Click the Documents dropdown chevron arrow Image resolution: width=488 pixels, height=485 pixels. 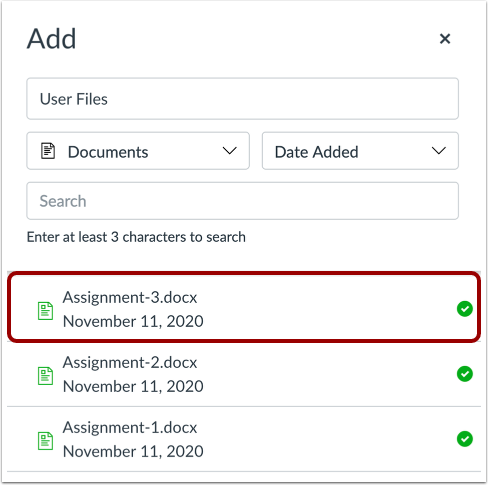click(x=230, y=151)
